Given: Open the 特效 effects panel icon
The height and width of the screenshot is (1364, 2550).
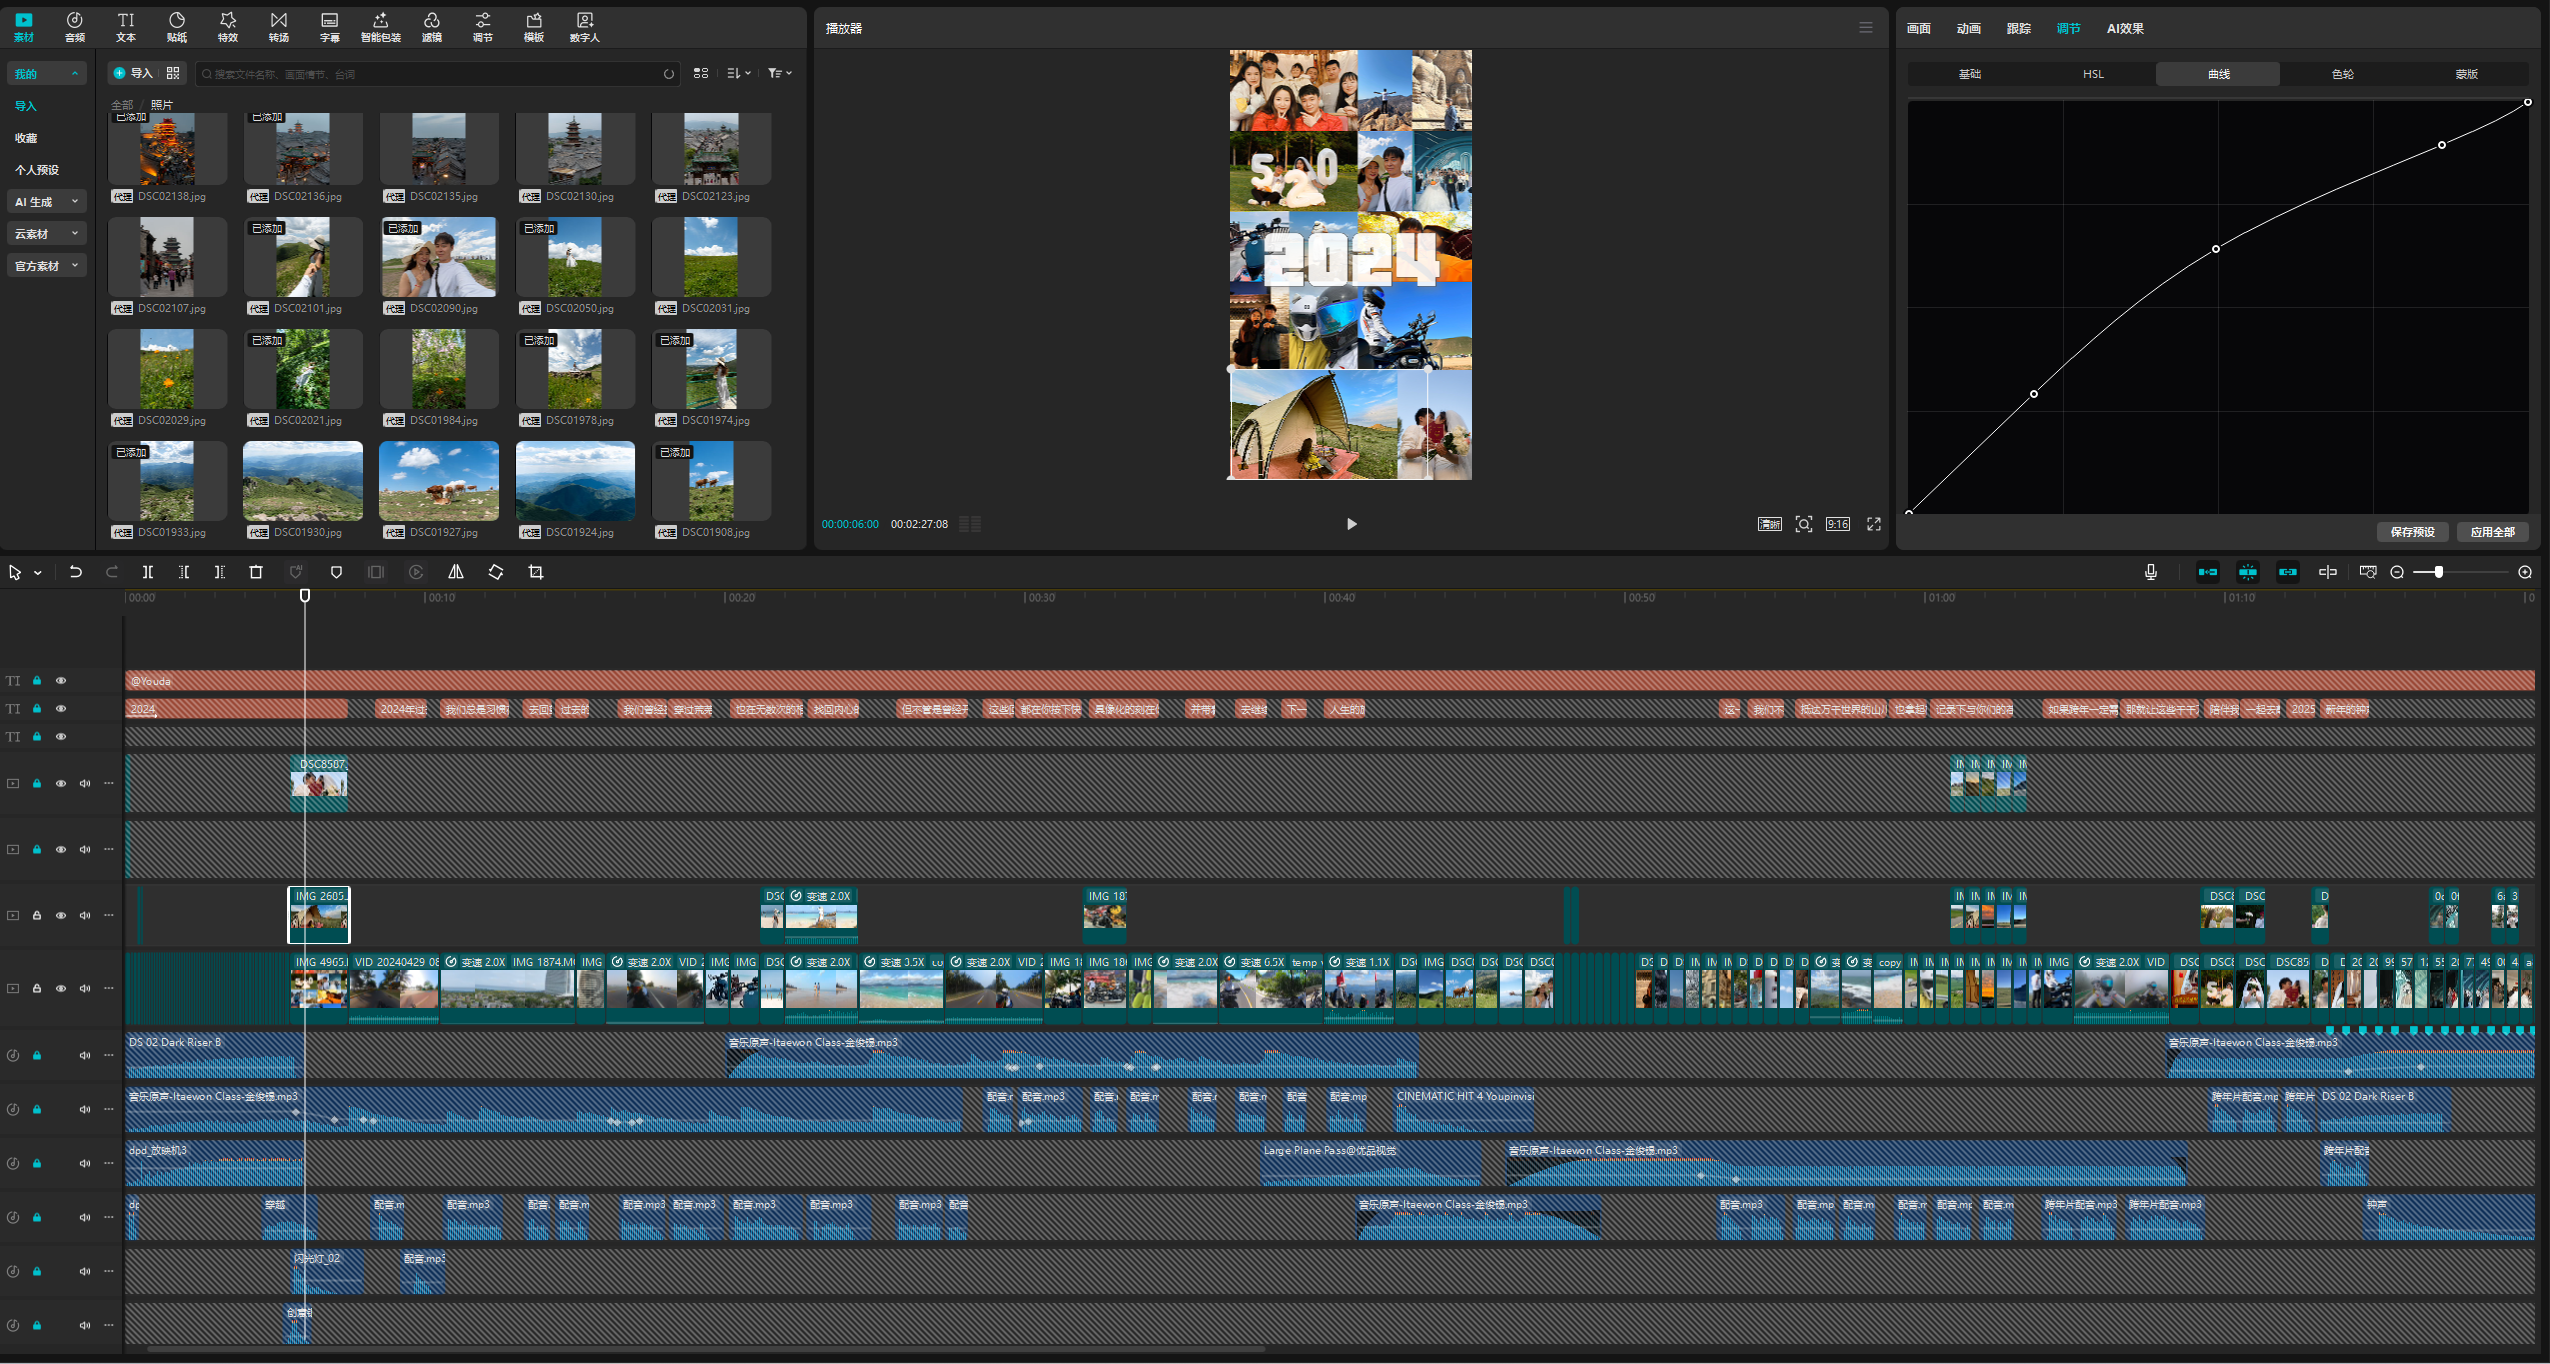Looking at the screenshot, I should click(x=227, y=27).
